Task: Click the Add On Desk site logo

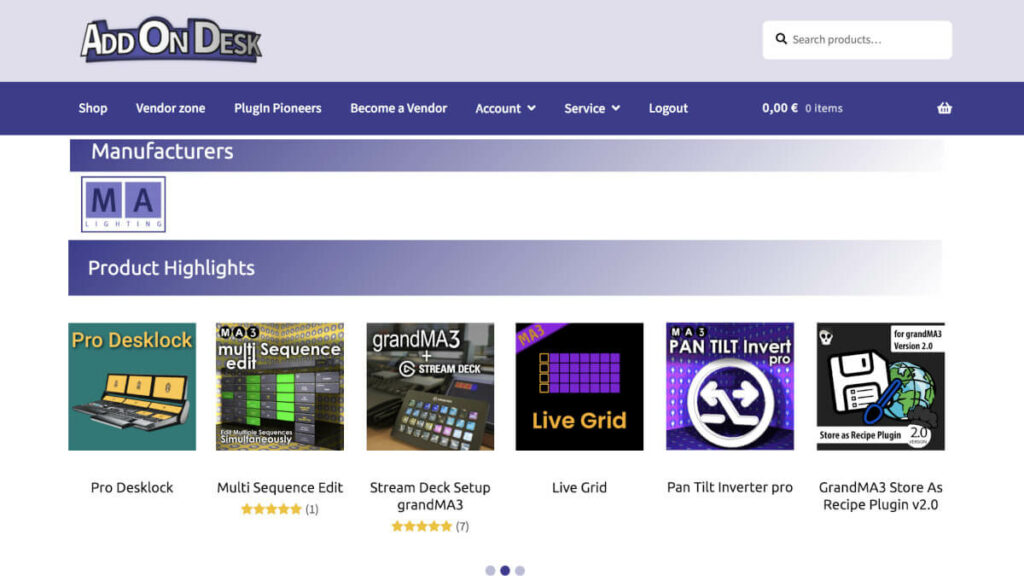Action: tap(170, 40)
